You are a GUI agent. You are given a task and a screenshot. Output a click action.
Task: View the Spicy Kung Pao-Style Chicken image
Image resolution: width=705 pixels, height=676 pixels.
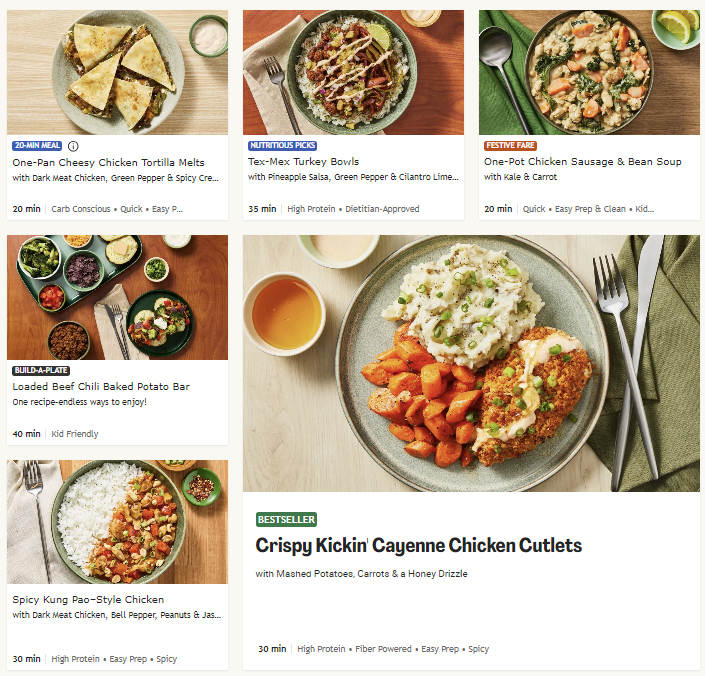pos(117,522)
